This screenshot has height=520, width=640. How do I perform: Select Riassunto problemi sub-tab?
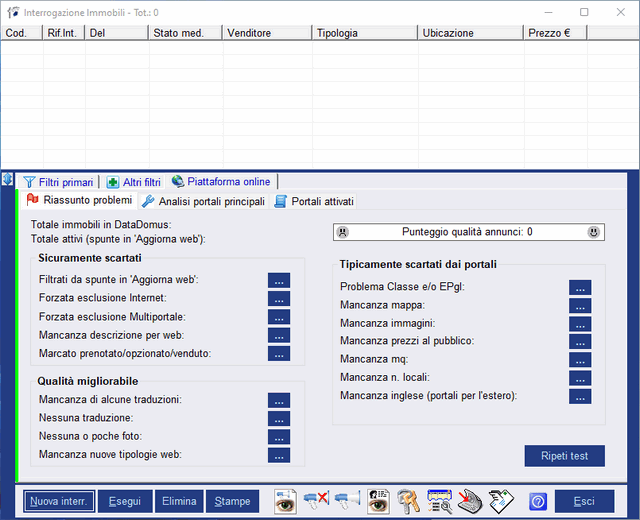[x=79, y=200]
